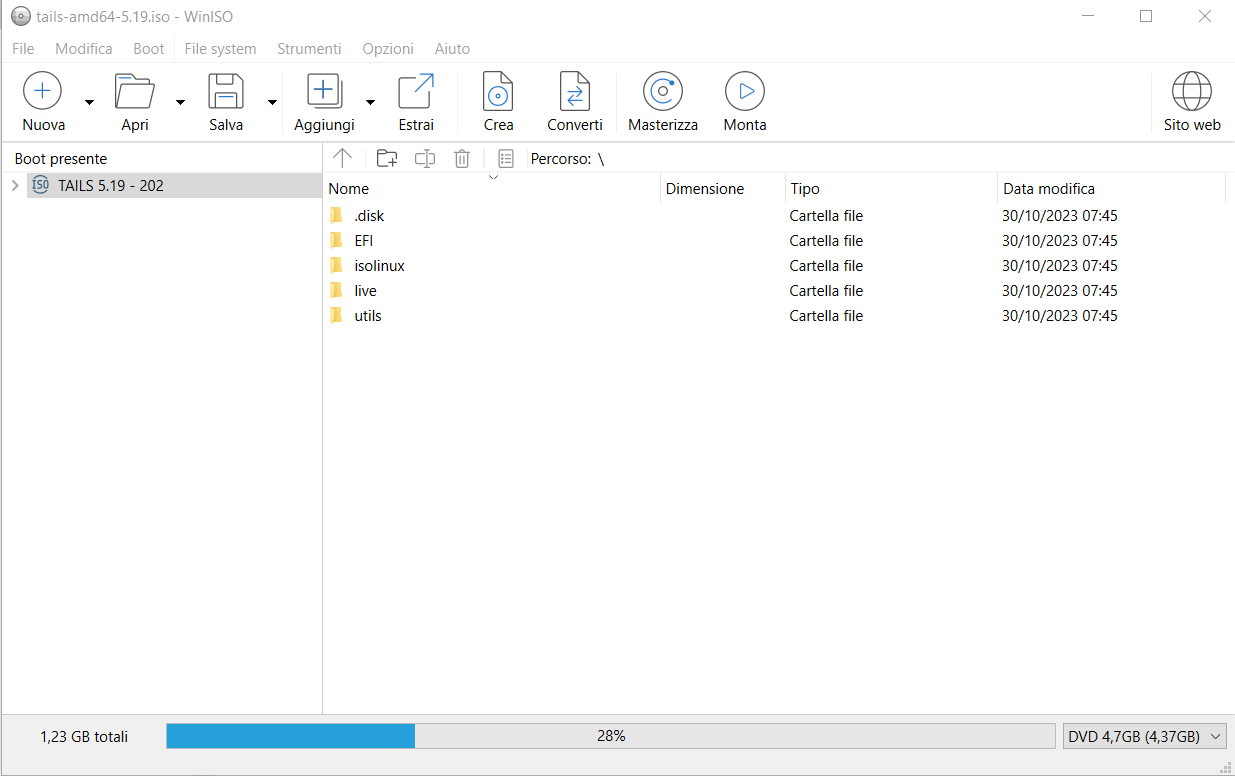Select the isolinux folder name
This screenshot has width=1235, height=776.
tap(379, 265)
